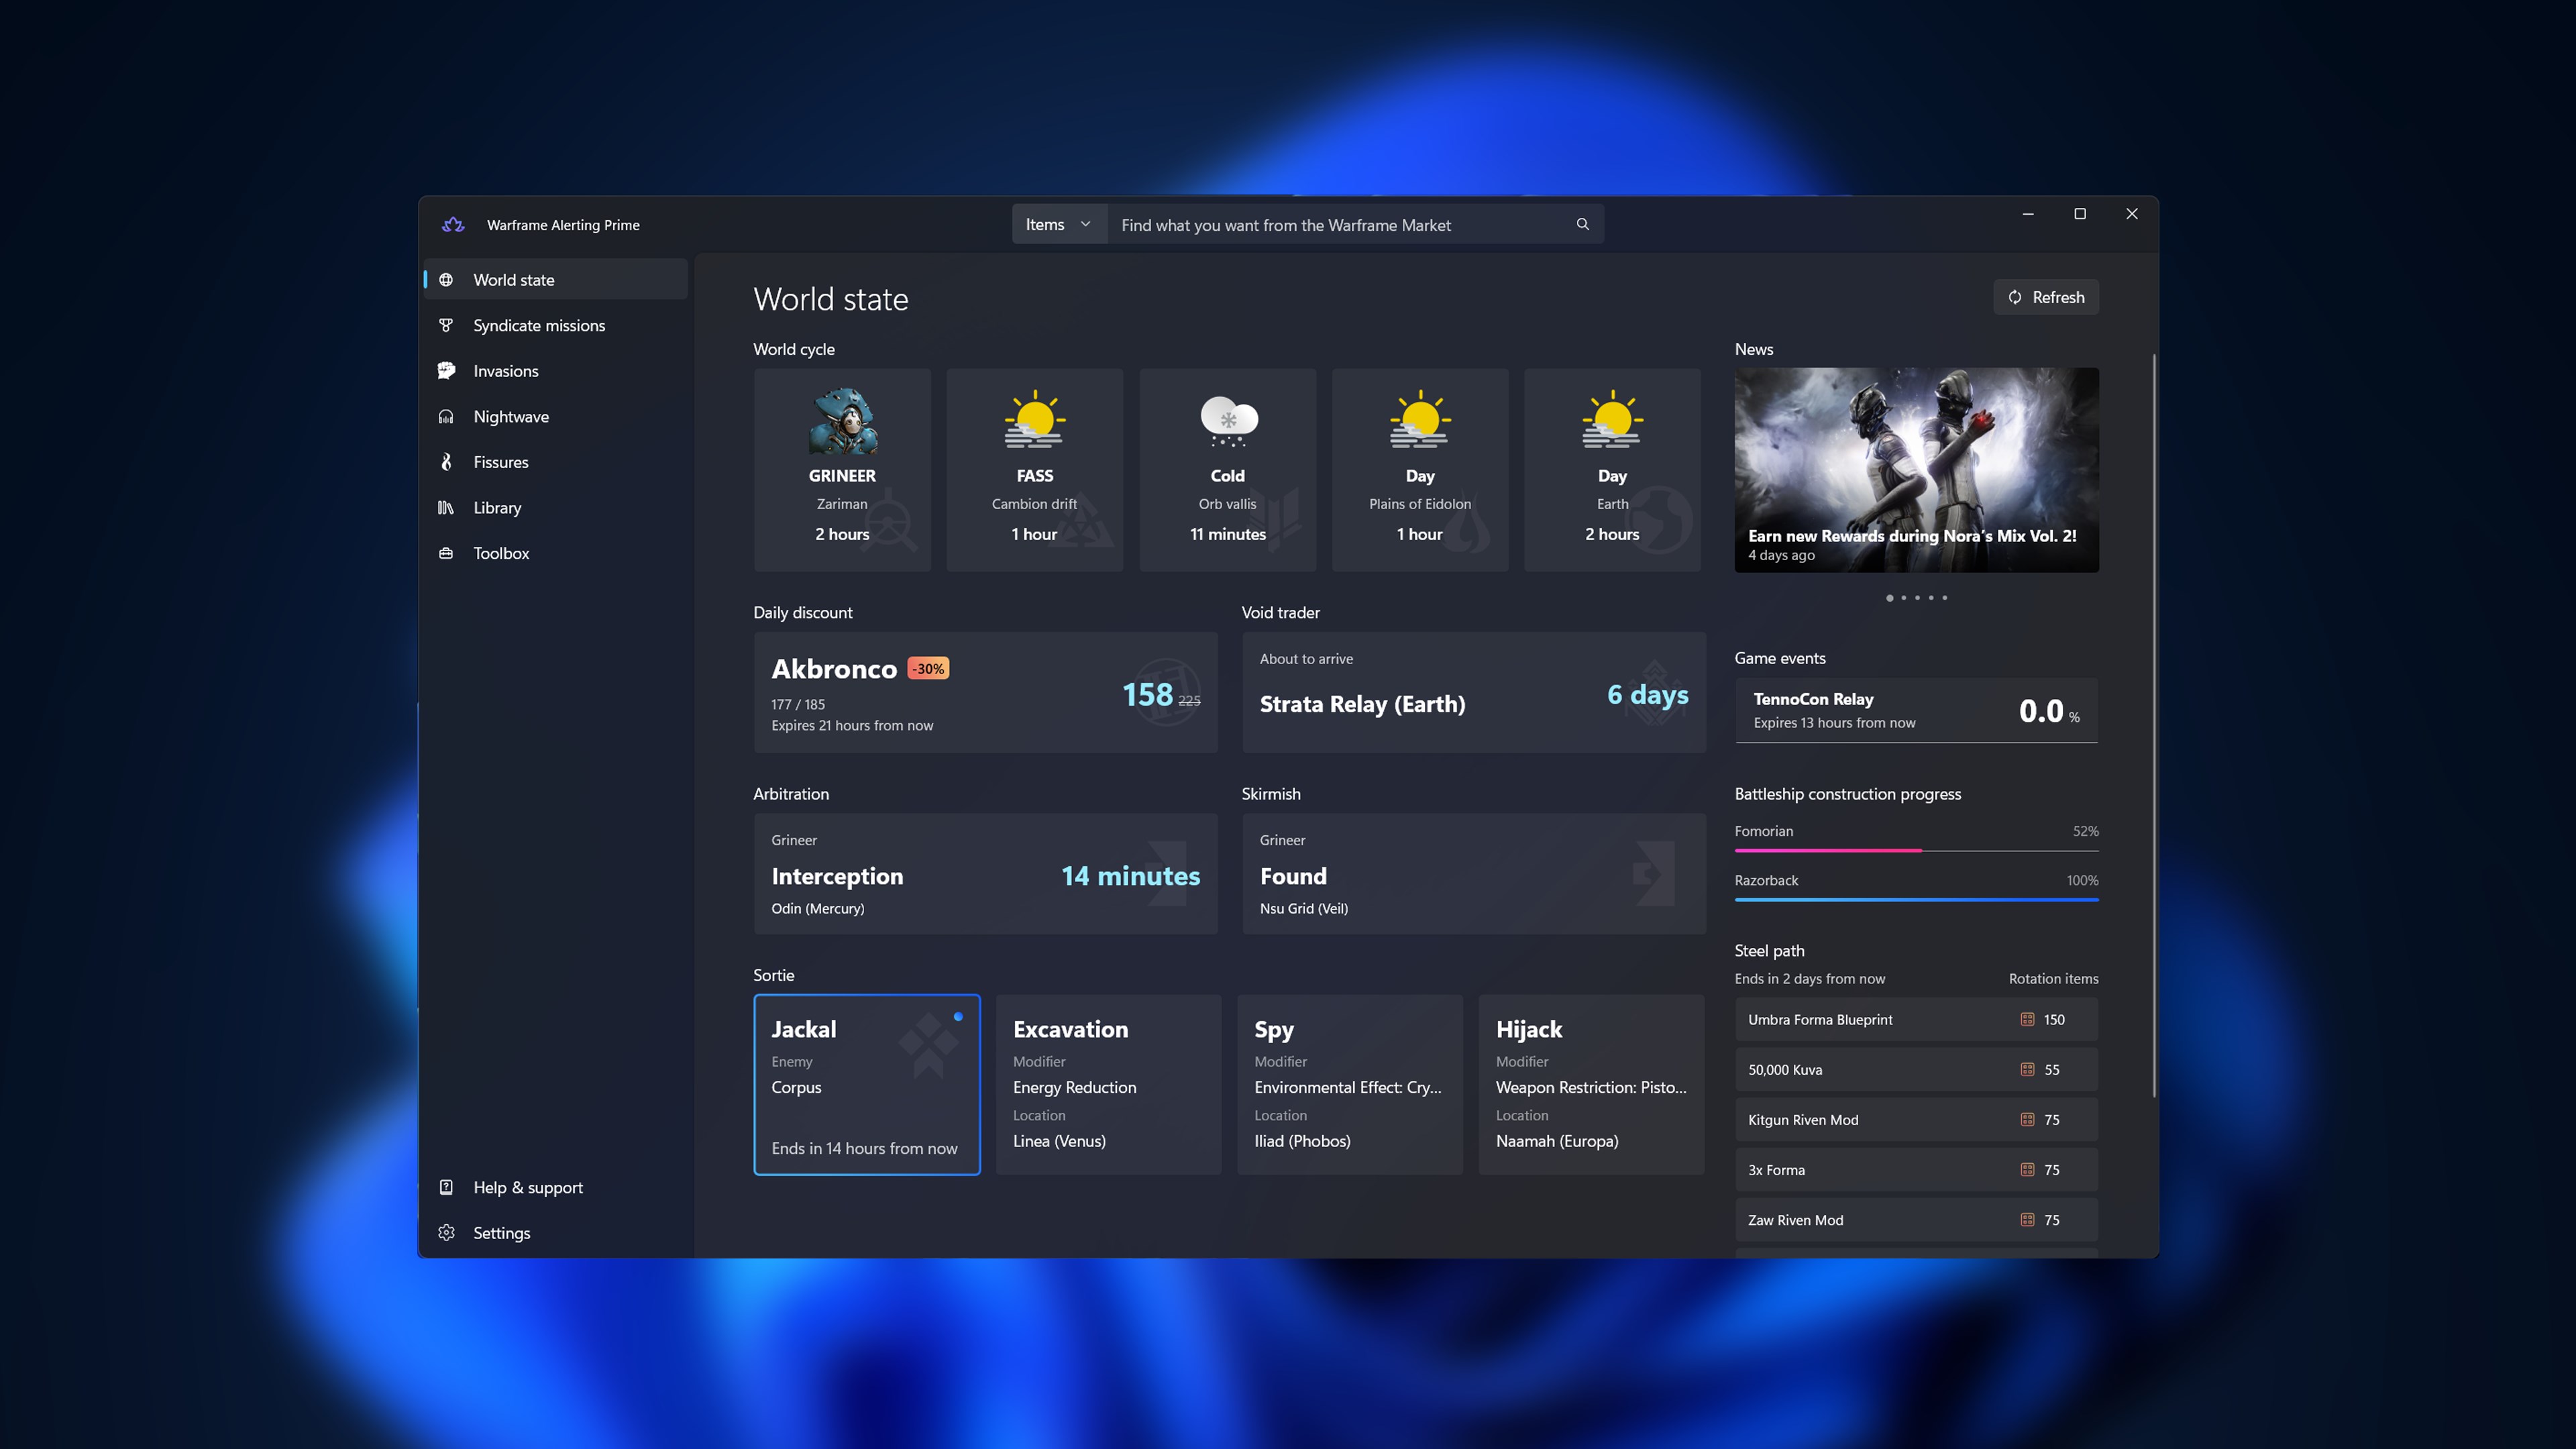Click the steel essence icon beside Kitgun Riven Mod
Image resolution: width=2576 pixels, height=1449 pixels.
coord(2027,1119)
